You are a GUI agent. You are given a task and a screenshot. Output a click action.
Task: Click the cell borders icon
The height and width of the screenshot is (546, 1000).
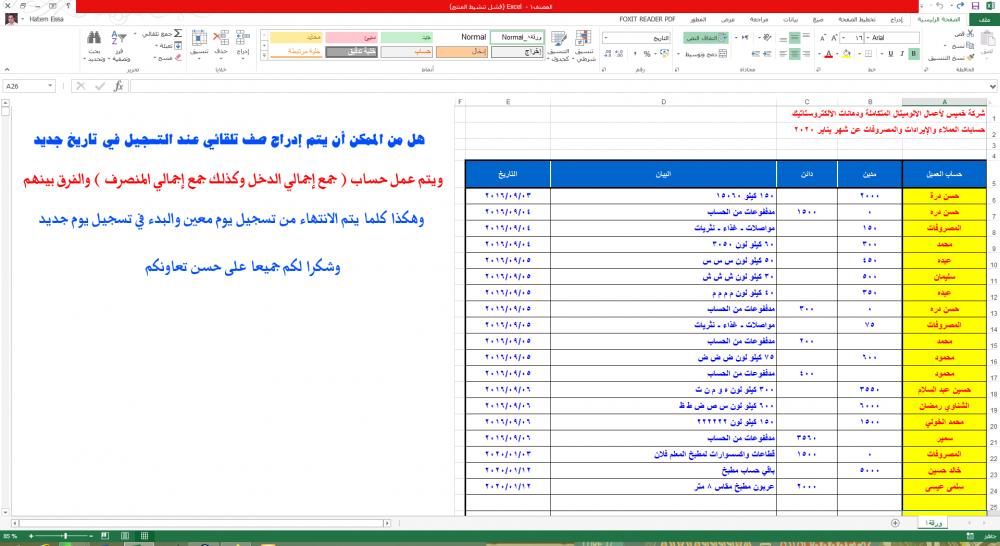pos(868,54)
